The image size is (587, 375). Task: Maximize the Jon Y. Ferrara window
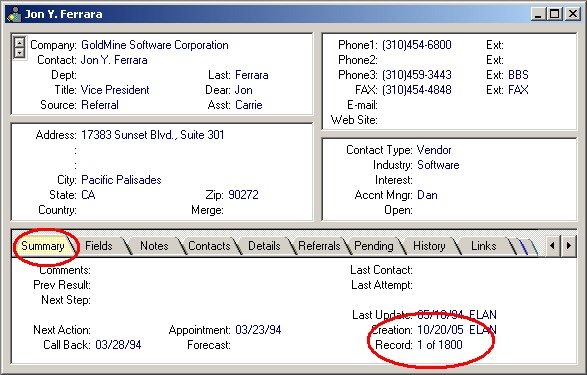point(554,14)
